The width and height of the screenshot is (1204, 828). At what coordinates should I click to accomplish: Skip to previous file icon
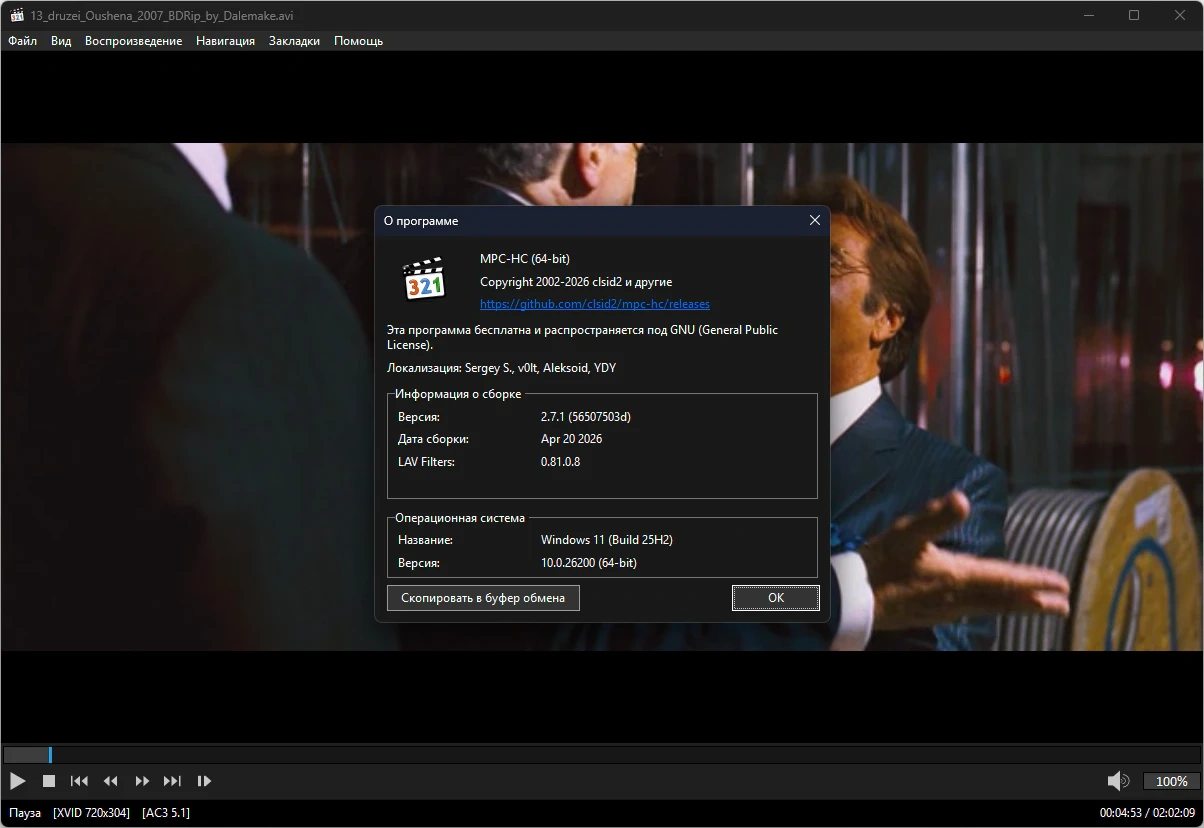click(x=79, y=781)
